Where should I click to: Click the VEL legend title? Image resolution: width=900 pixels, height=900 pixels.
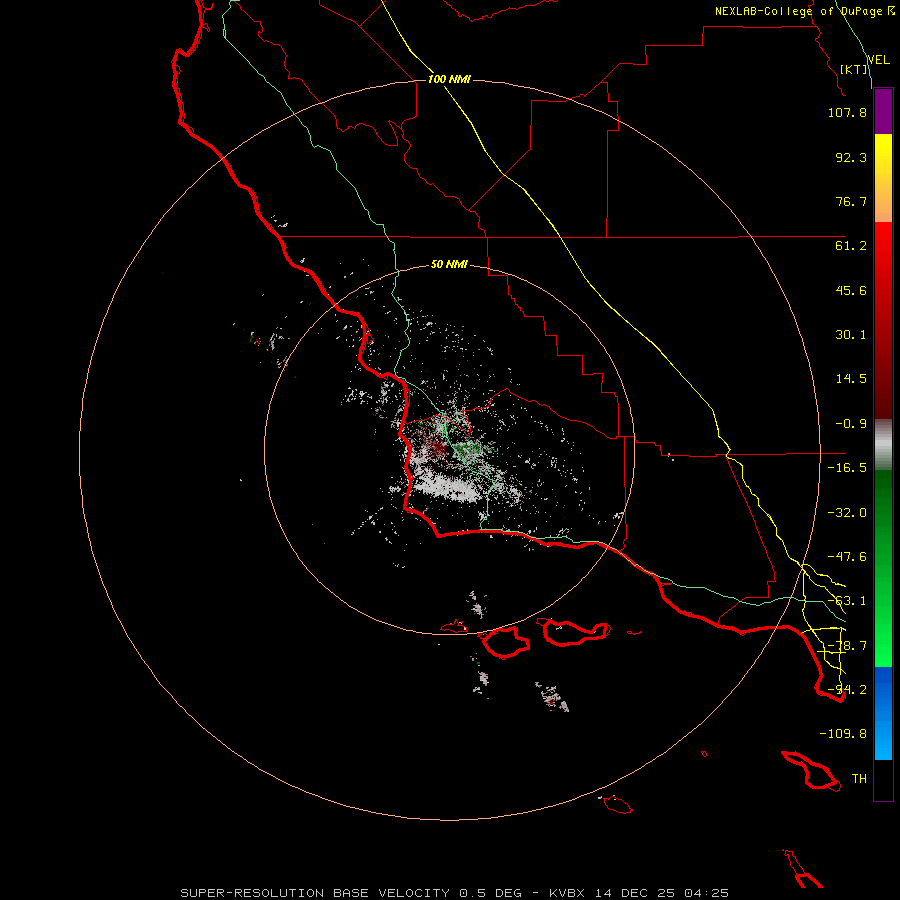[878, 60]
